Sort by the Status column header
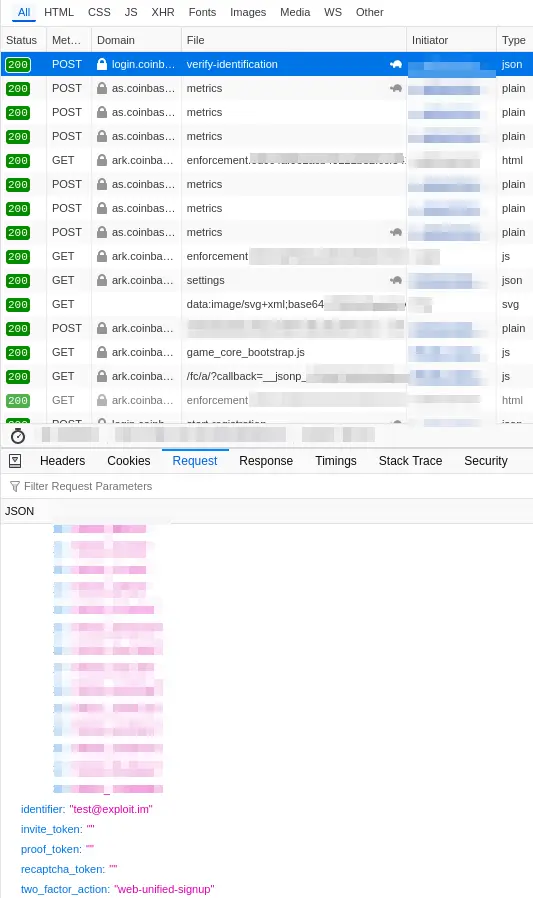The image size is (533, 898). click(23, 40)
